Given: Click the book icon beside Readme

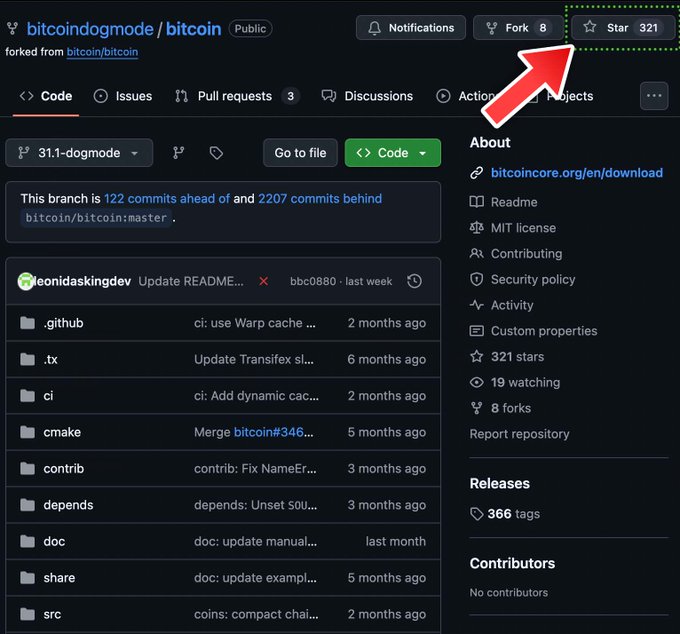Looking at the screenshot, I should click(x=477, y=202).
